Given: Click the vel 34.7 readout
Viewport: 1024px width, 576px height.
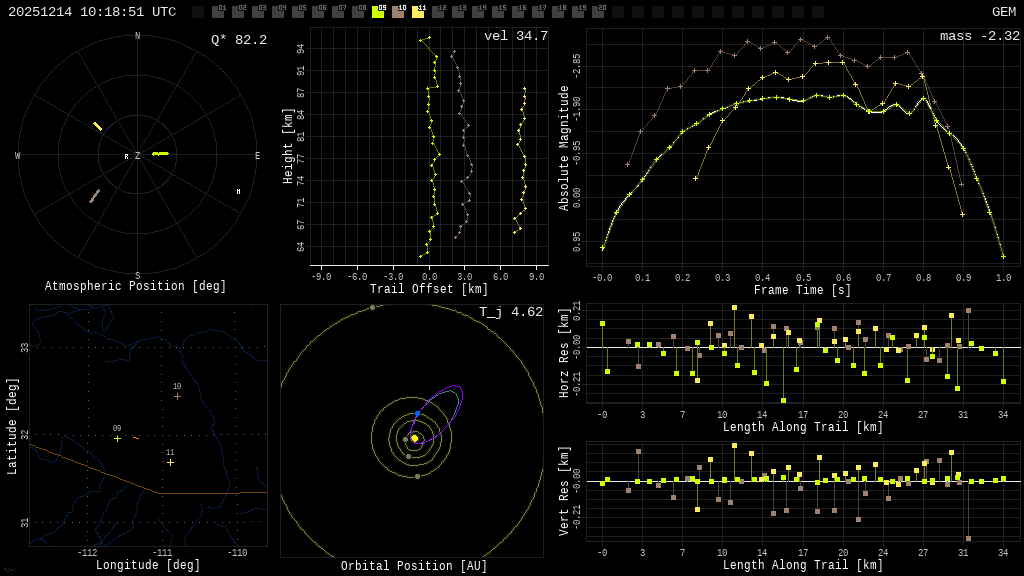Looking at the screenshot, I should pyautogui.click(x=515, y=36).
